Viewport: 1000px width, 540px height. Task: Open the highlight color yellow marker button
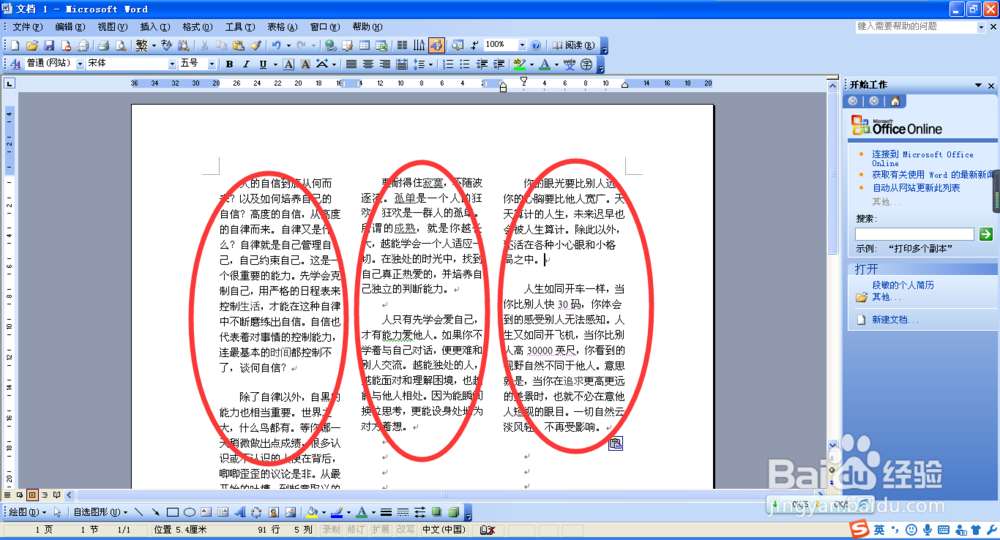click(520, 64)
